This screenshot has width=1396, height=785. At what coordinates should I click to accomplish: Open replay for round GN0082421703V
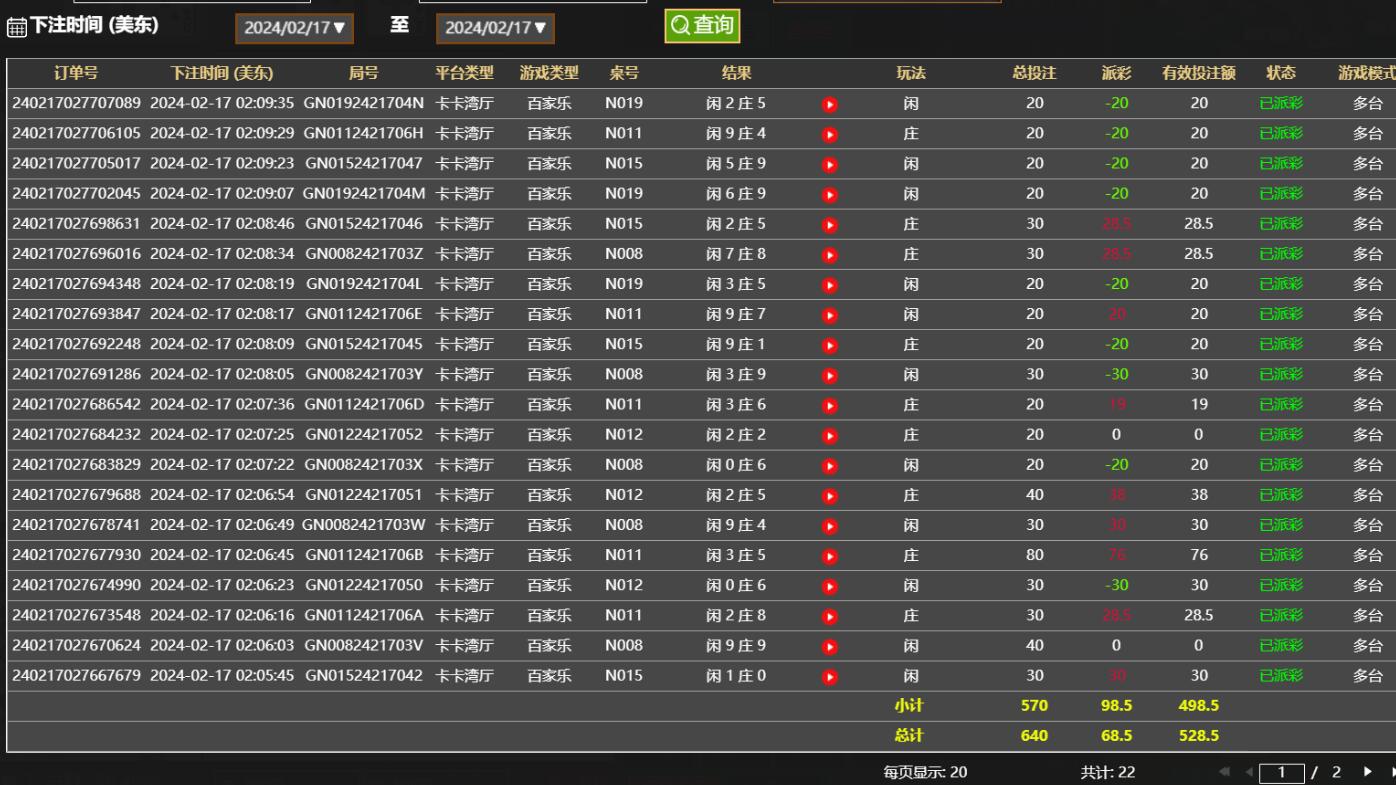pyautogui.click(x=829, y=647)
